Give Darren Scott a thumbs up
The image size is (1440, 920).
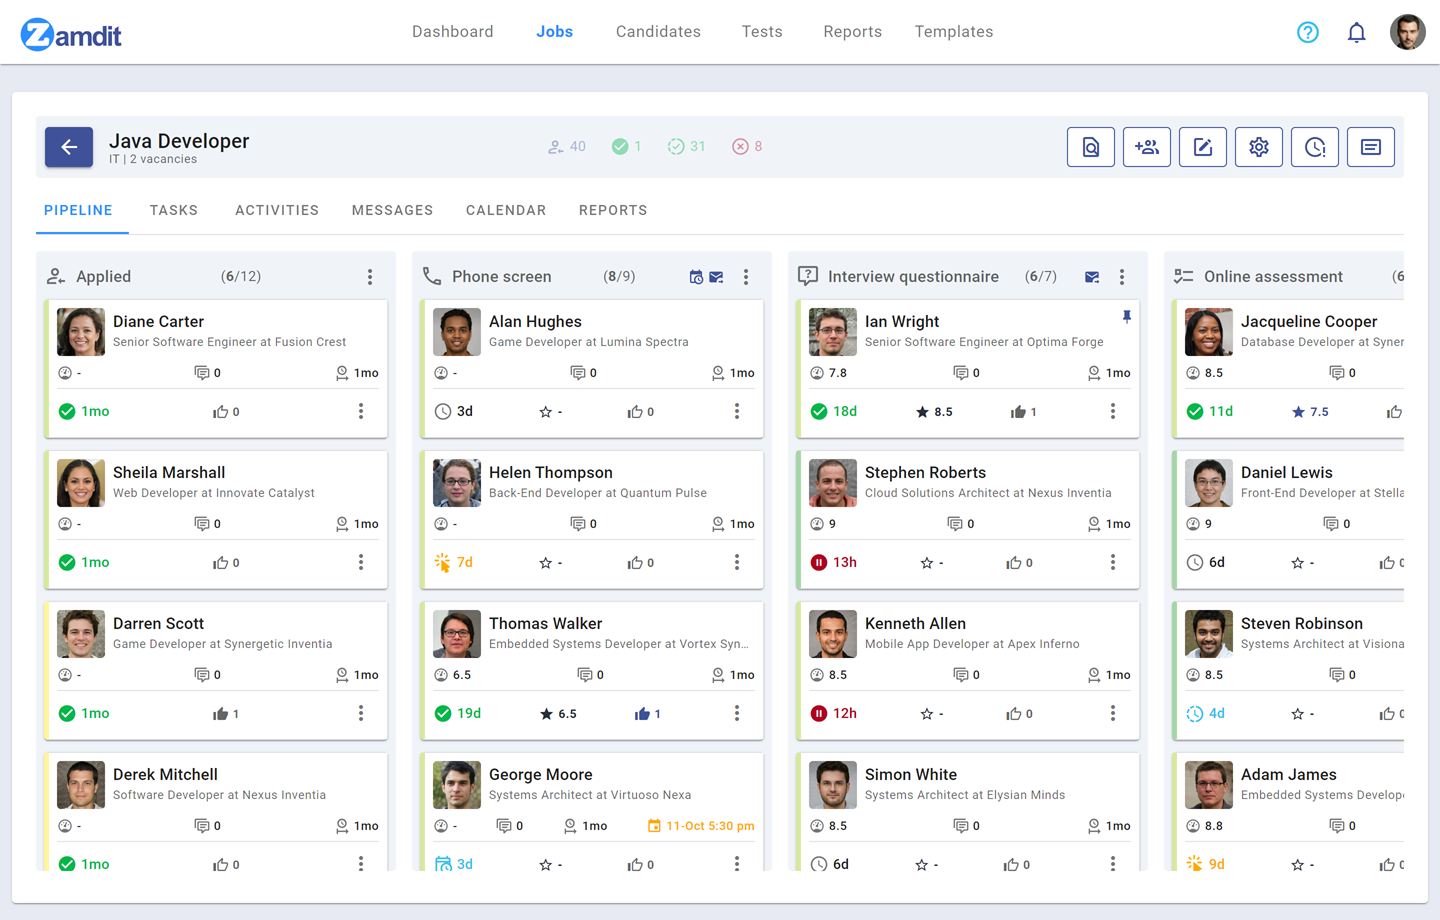pyautogui.click(x=221, y=713)
